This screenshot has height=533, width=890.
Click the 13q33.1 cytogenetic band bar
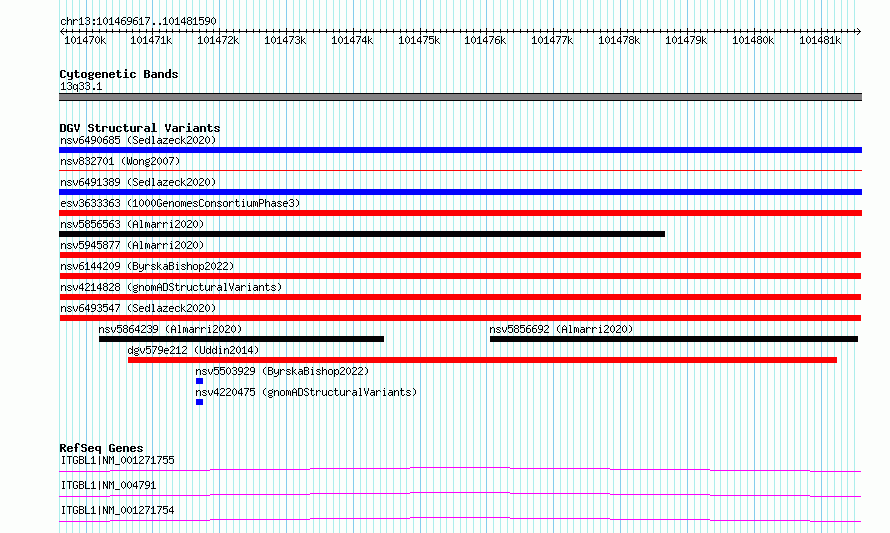click(460, 97)
